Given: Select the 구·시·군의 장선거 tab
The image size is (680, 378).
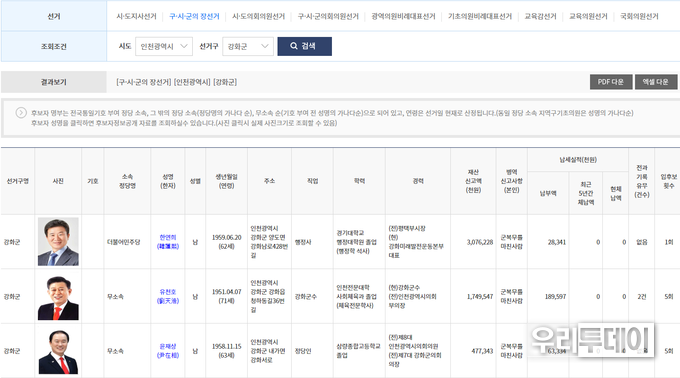Looking at the screenshot, I should (x=194, y=16).
